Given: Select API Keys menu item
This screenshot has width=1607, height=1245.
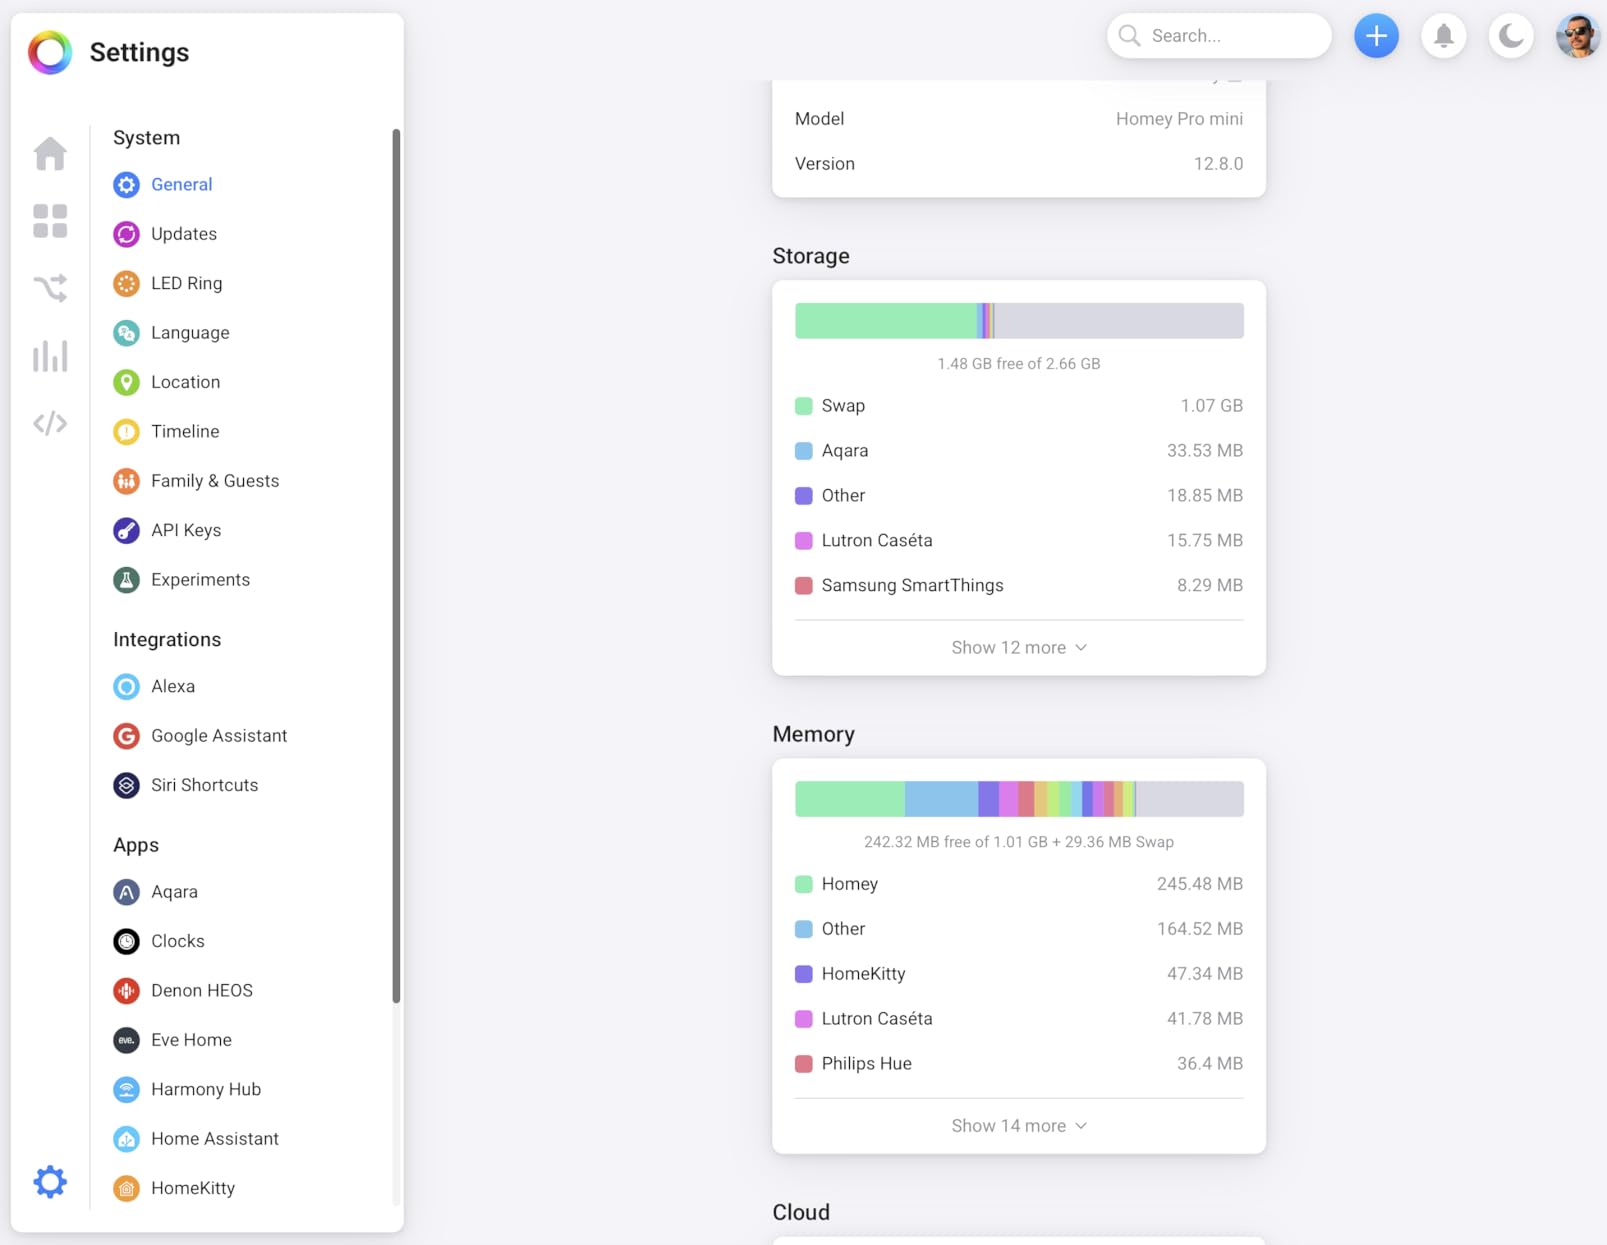Looking at the screenshot, I should click(x=186, y=530).
